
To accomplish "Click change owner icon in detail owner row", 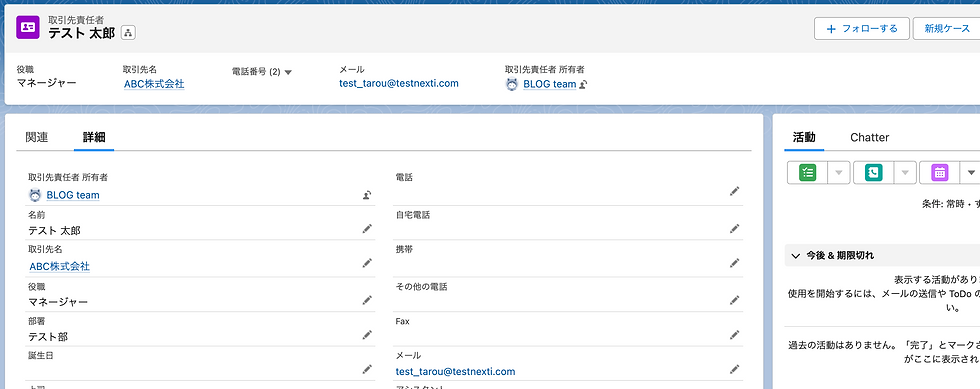I will tap(367, 195).
